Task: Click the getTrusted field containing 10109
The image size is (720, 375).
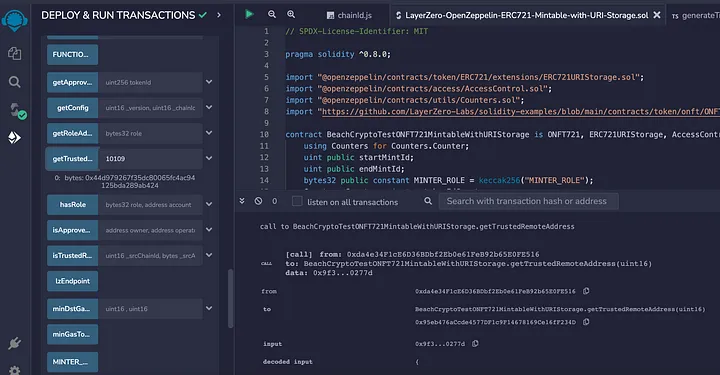Action: [x=150, y=159]
